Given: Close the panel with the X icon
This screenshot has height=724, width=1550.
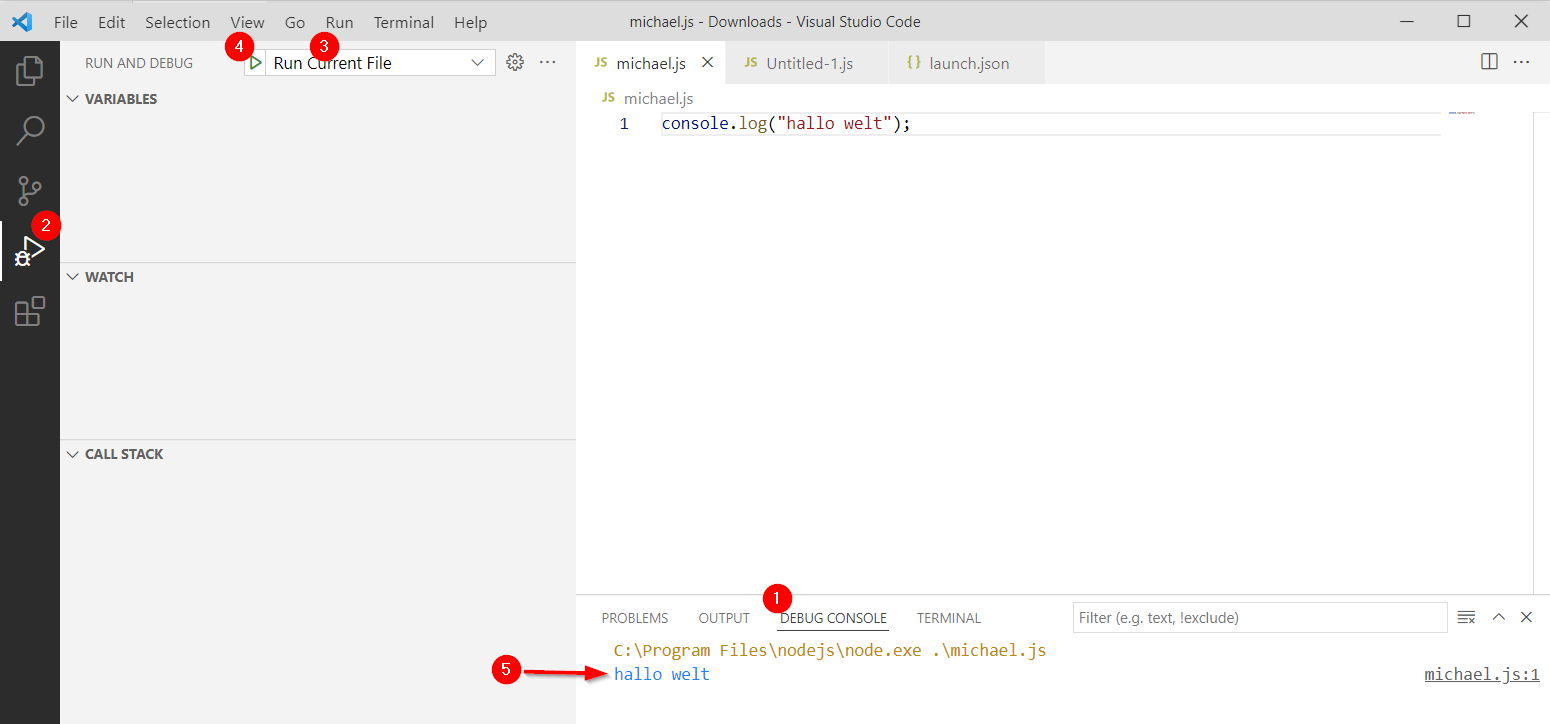Looking at the screenshot, I should click(x=1527, y=617).
